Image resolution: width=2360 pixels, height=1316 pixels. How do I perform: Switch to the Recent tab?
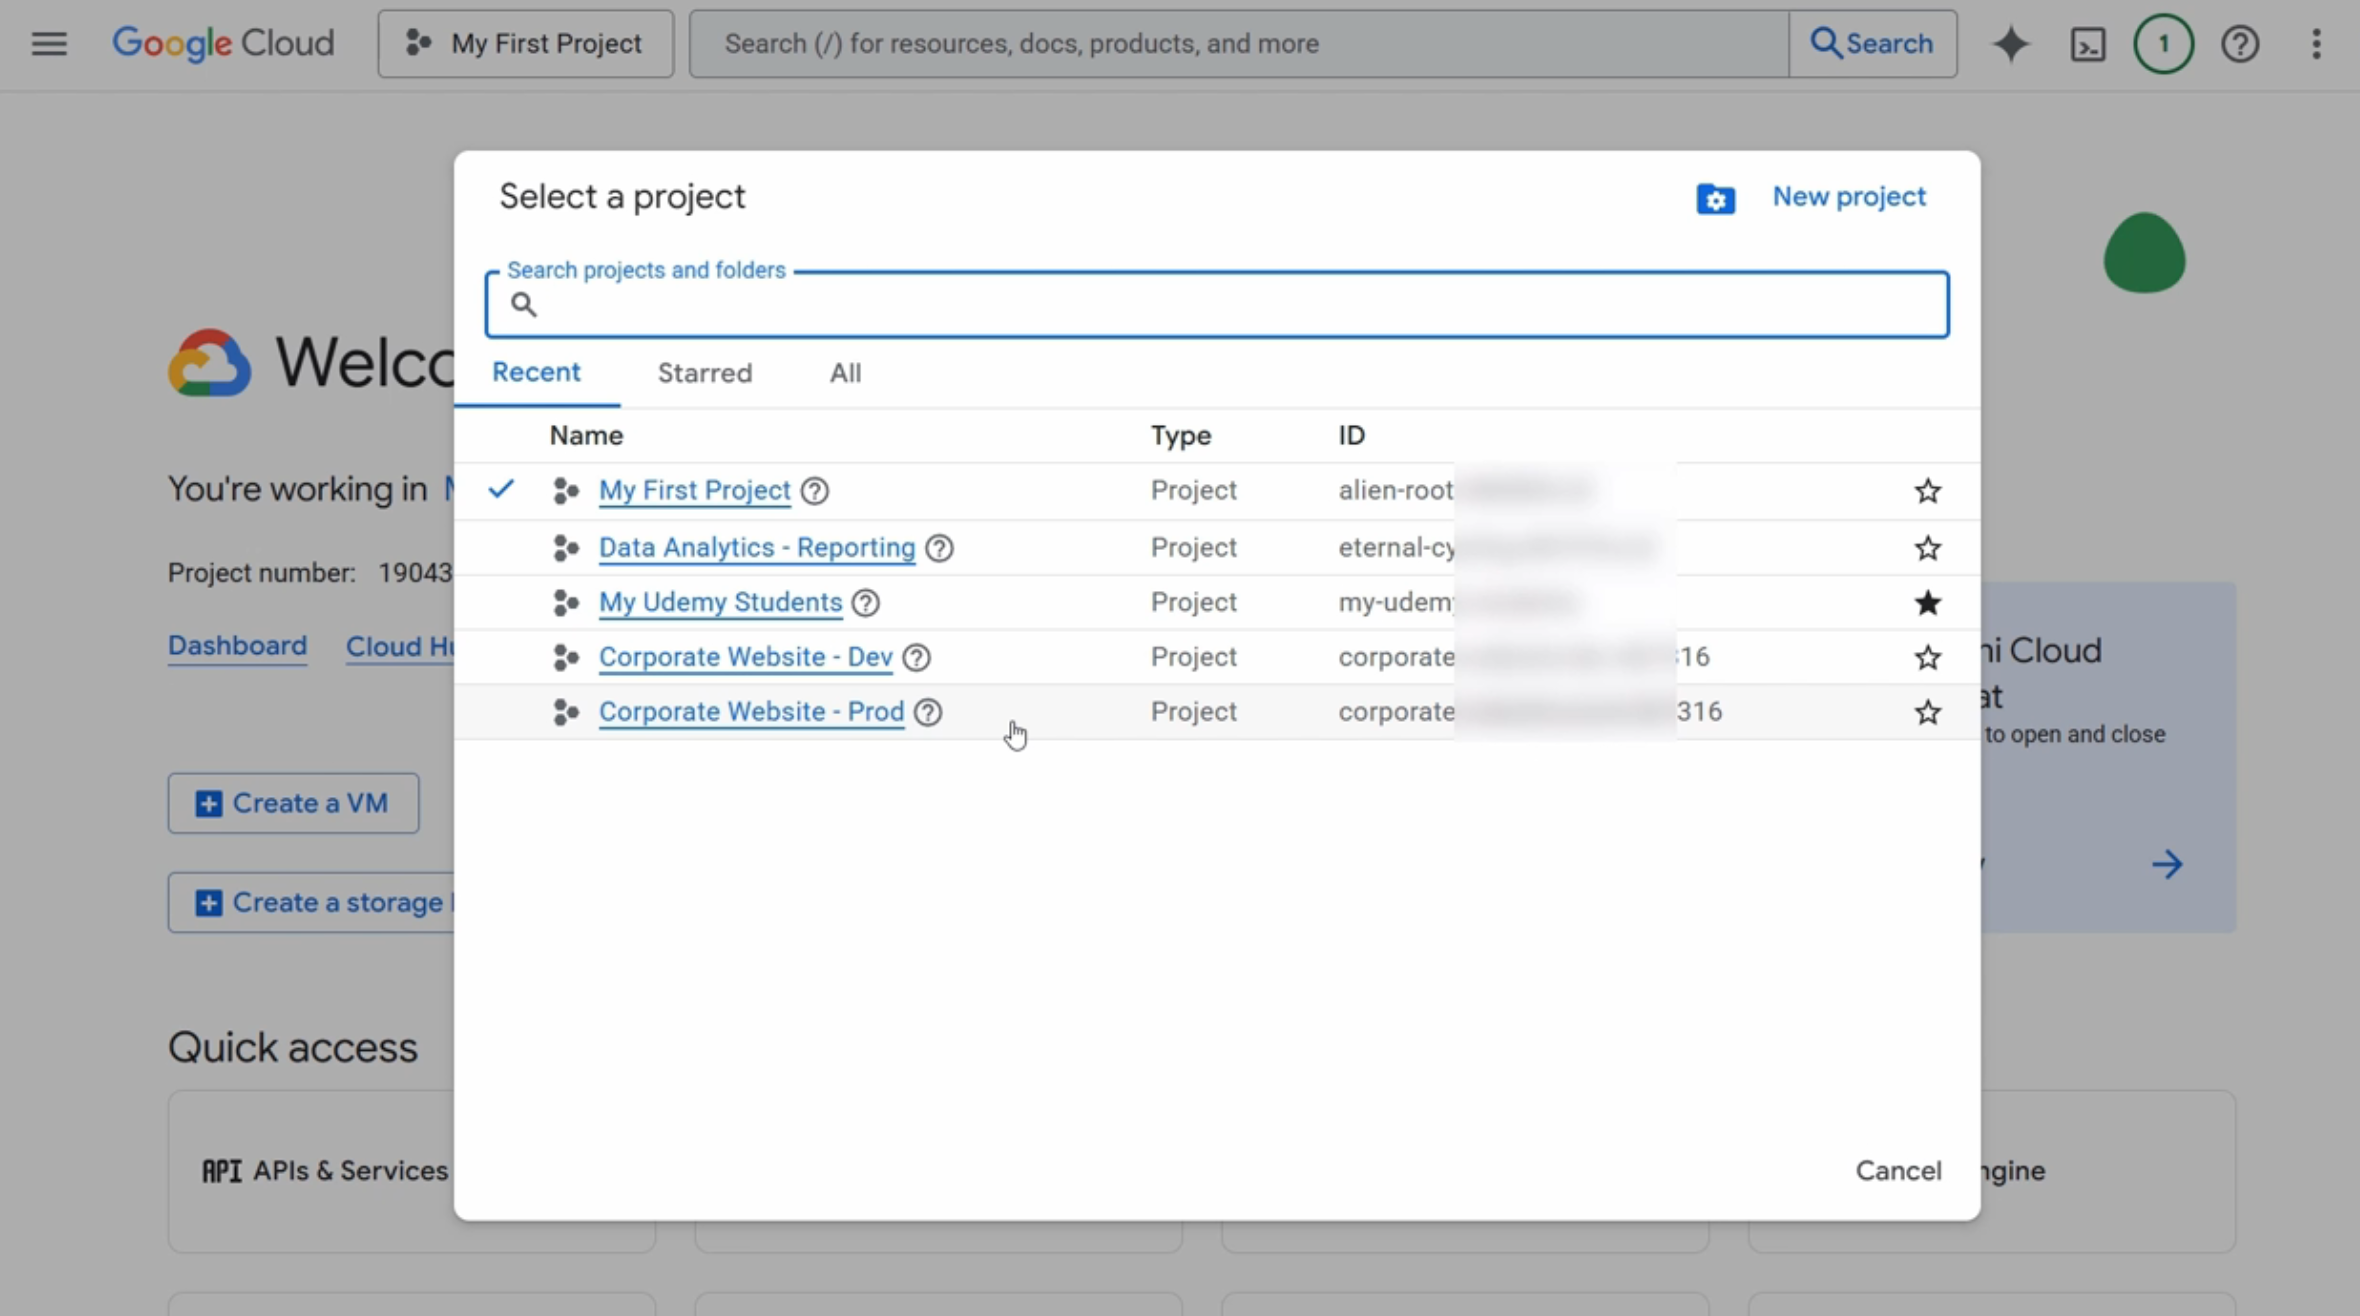[x=536, y=373]
